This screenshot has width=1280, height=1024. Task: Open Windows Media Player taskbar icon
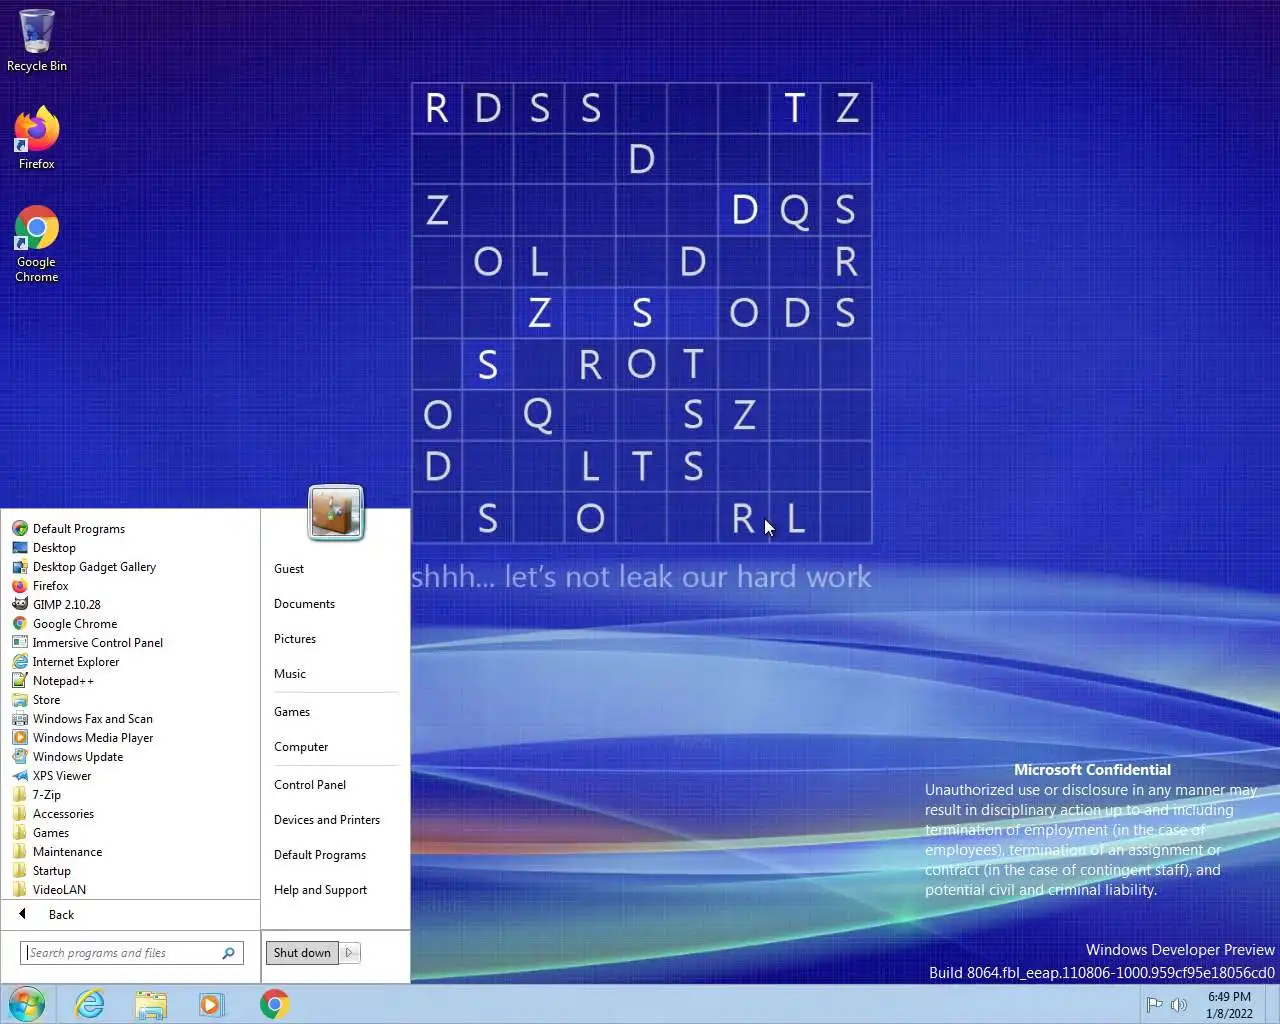tap(212, 1004)
